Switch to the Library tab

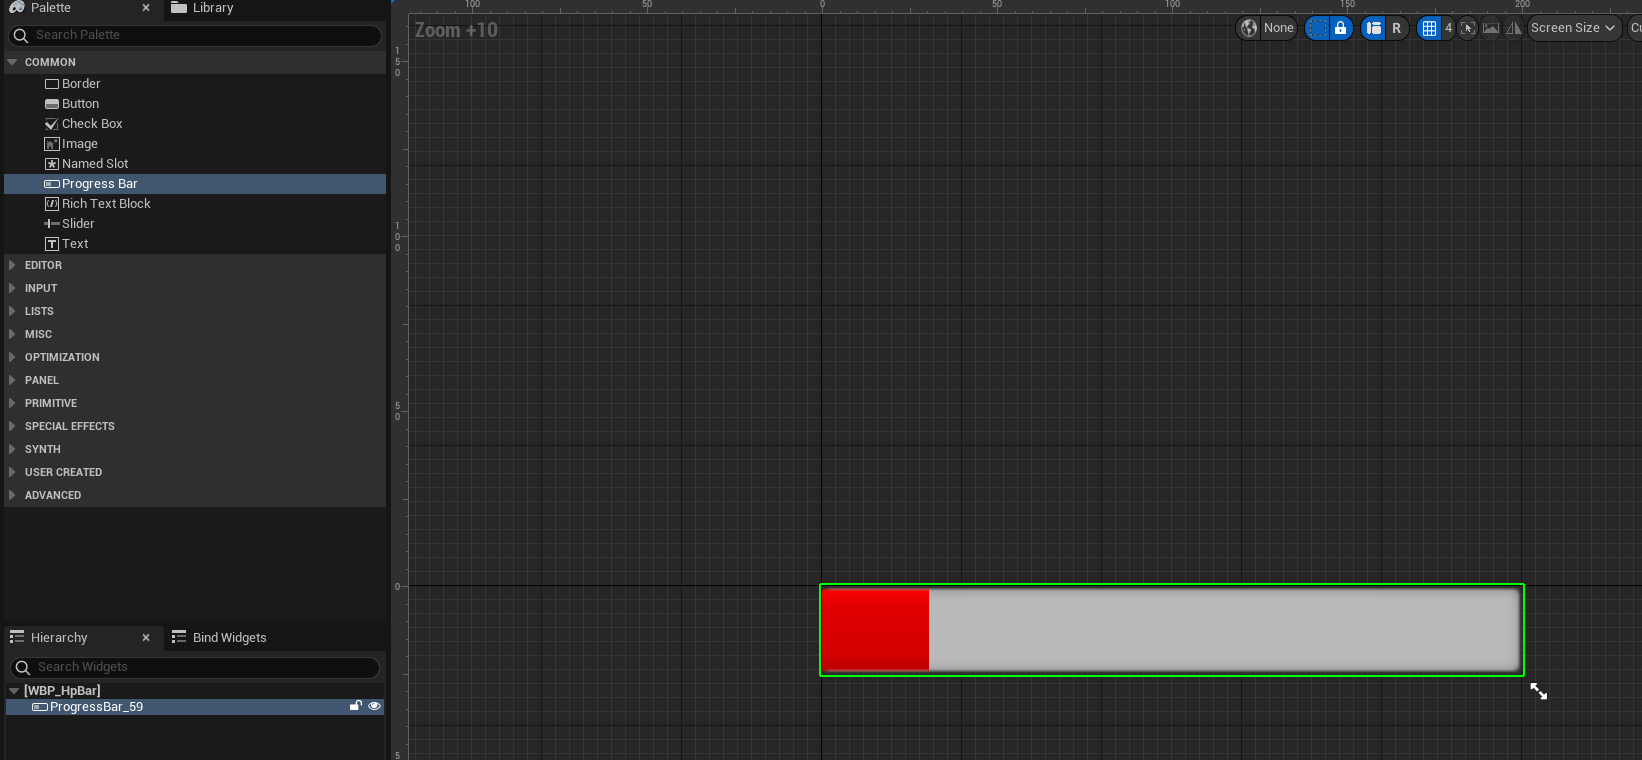click(203, 7)
